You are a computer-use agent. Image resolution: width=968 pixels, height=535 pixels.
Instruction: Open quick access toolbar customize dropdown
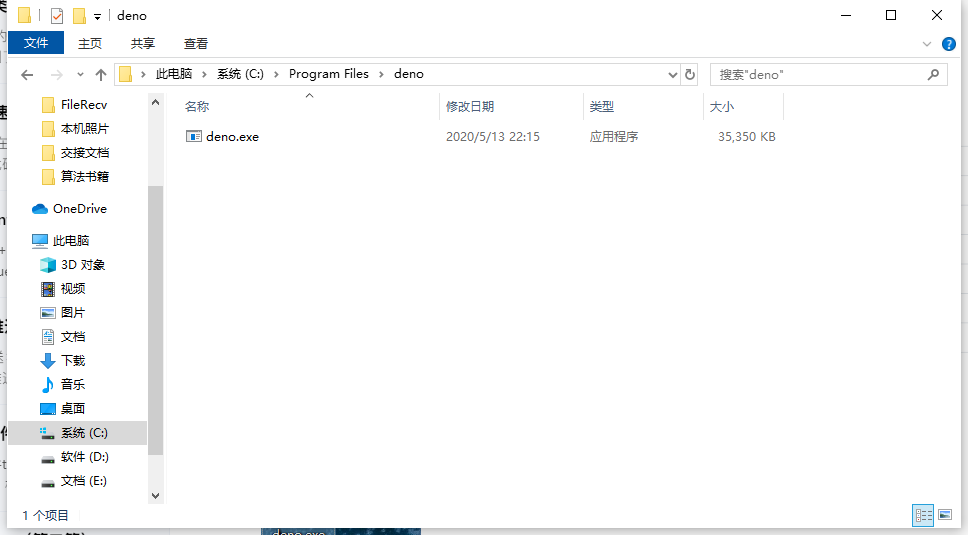pyautogui.click(x=97, y=17)
